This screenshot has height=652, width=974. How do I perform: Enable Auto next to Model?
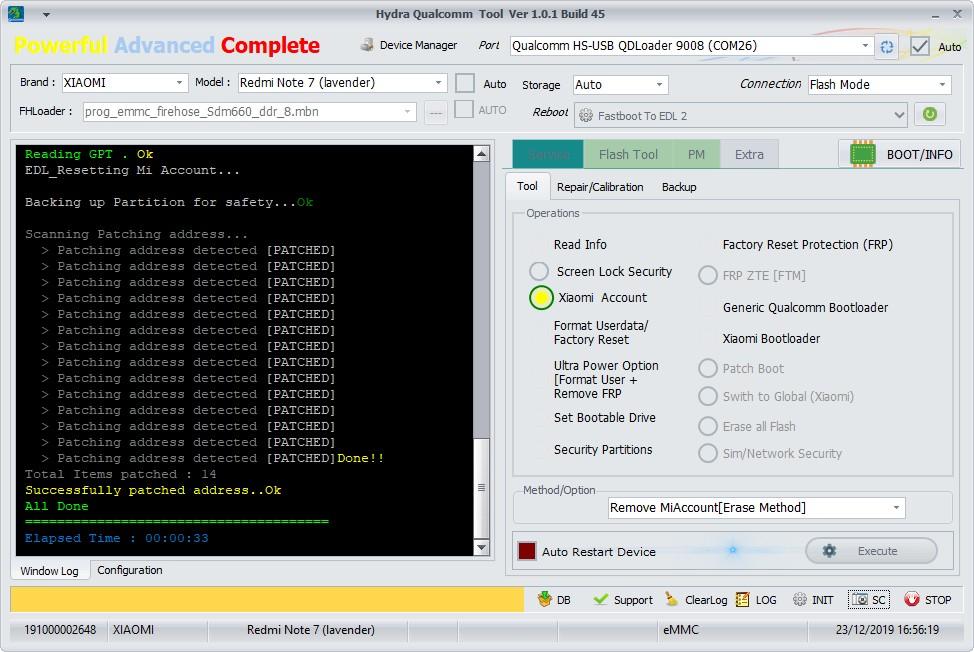point(465,83)
